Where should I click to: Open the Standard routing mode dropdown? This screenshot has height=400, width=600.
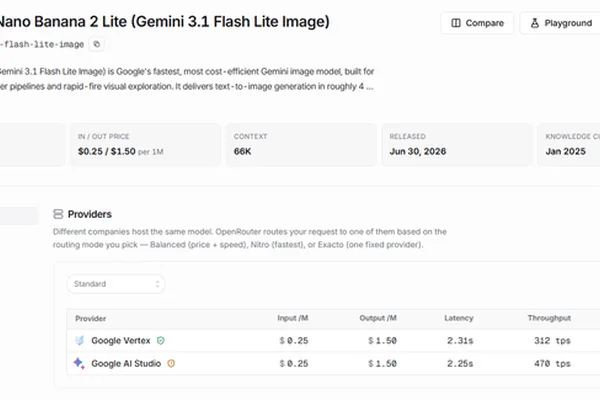(x=116, y=284)
